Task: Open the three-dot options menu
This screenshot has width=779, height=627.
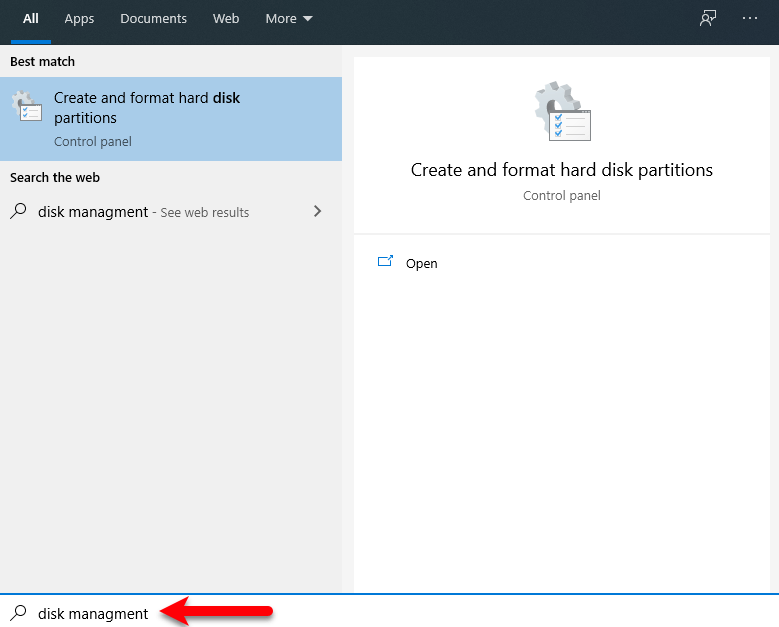Action: pyautogui.click(x=750, y=18)
